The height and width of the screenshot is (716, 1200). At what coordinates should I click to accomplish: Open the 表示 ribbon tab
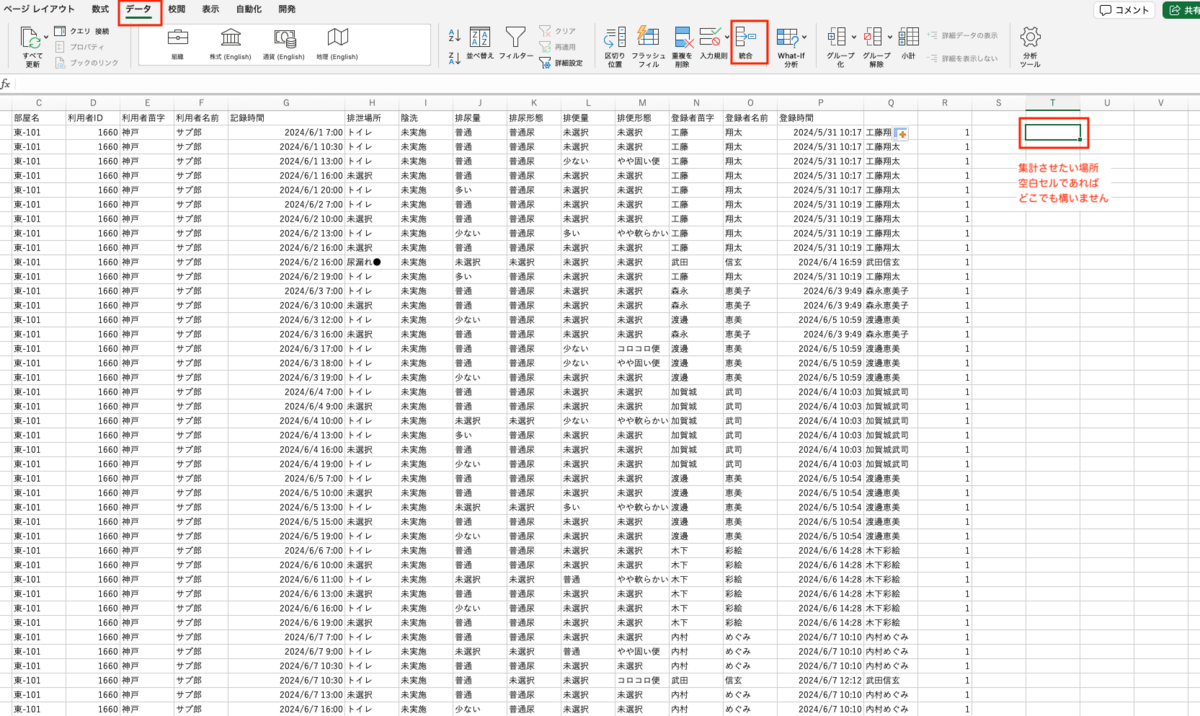click(210, 9)
